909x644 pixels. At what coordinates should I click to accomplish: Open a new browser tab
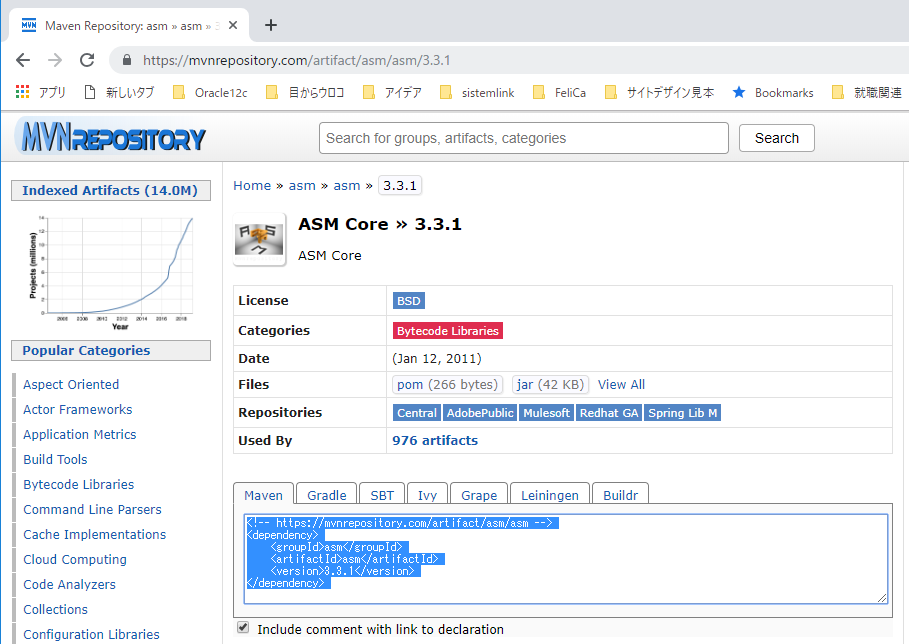[271, 25]
